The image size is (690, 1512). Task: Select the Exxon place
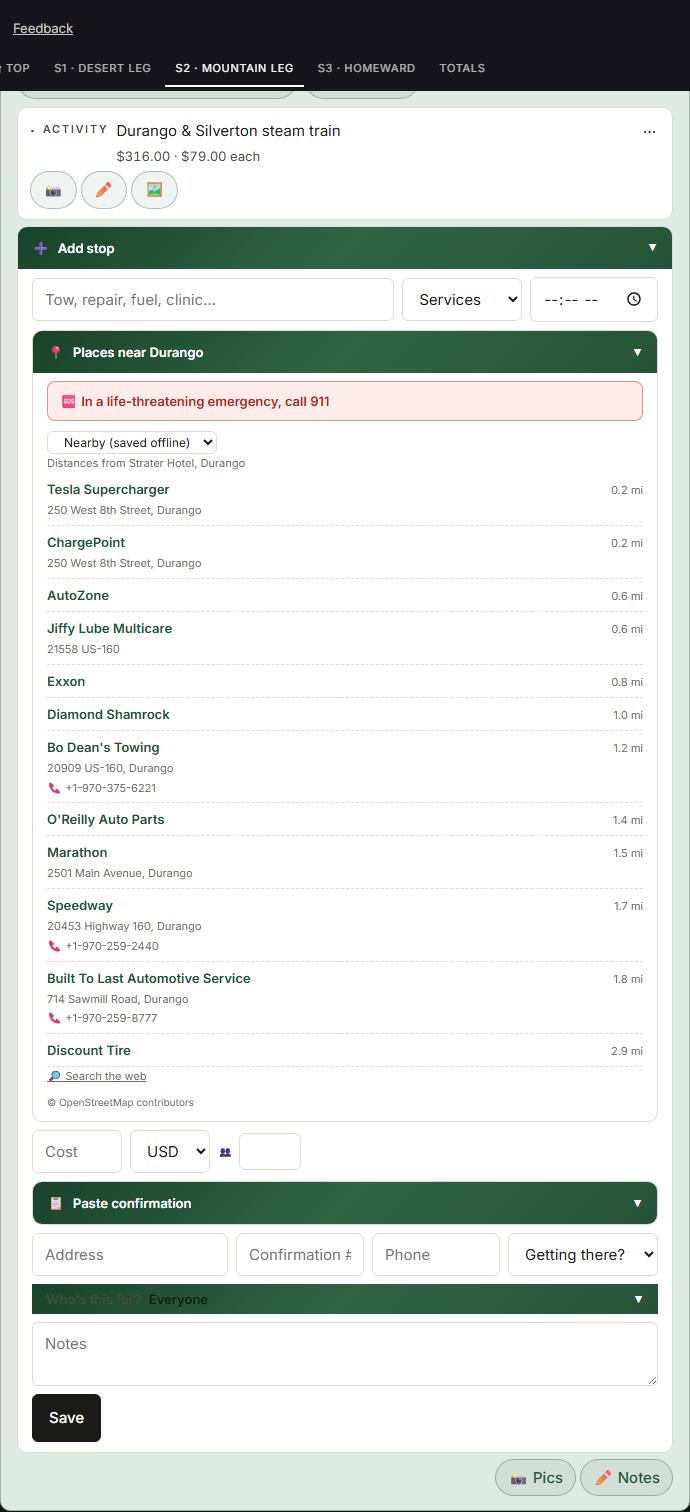(66, 681)
